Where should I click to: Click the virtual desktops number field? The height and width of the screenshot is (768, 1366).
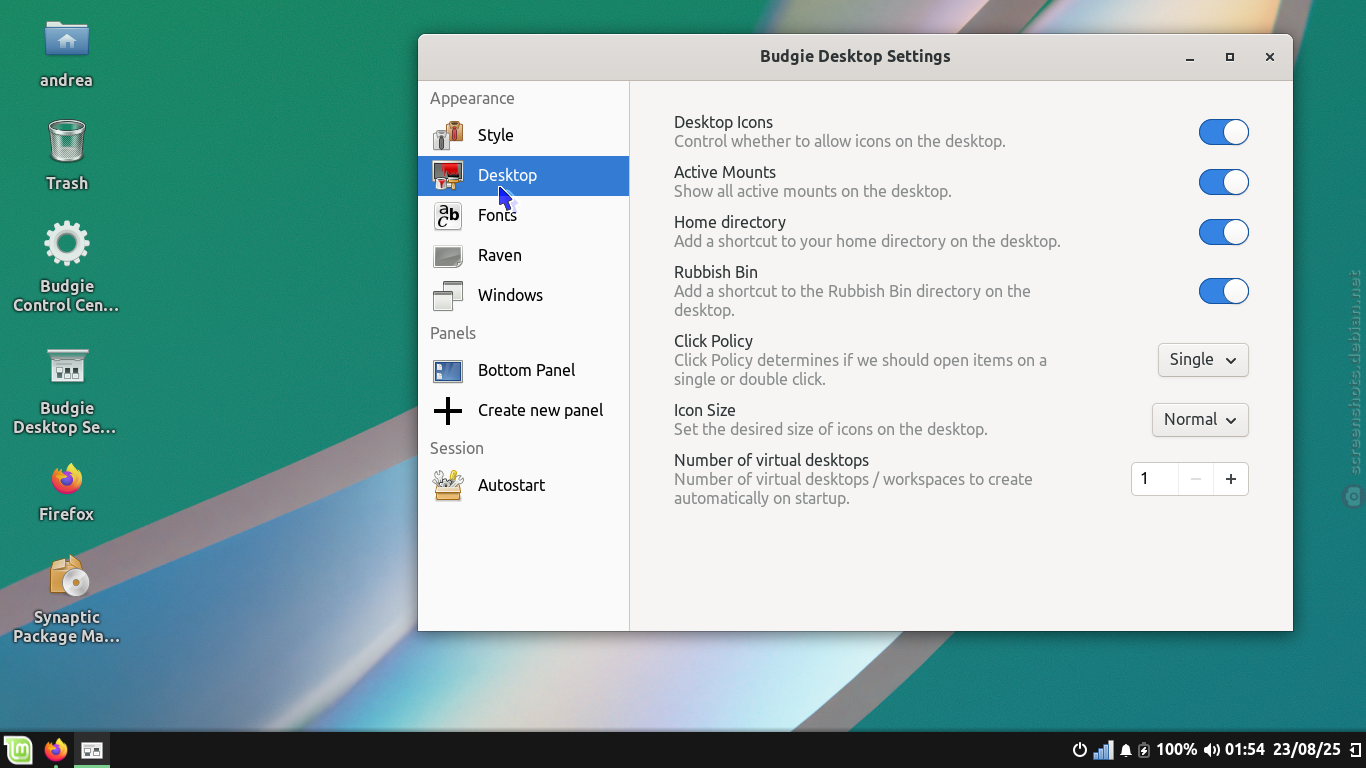click(1155, 479)
